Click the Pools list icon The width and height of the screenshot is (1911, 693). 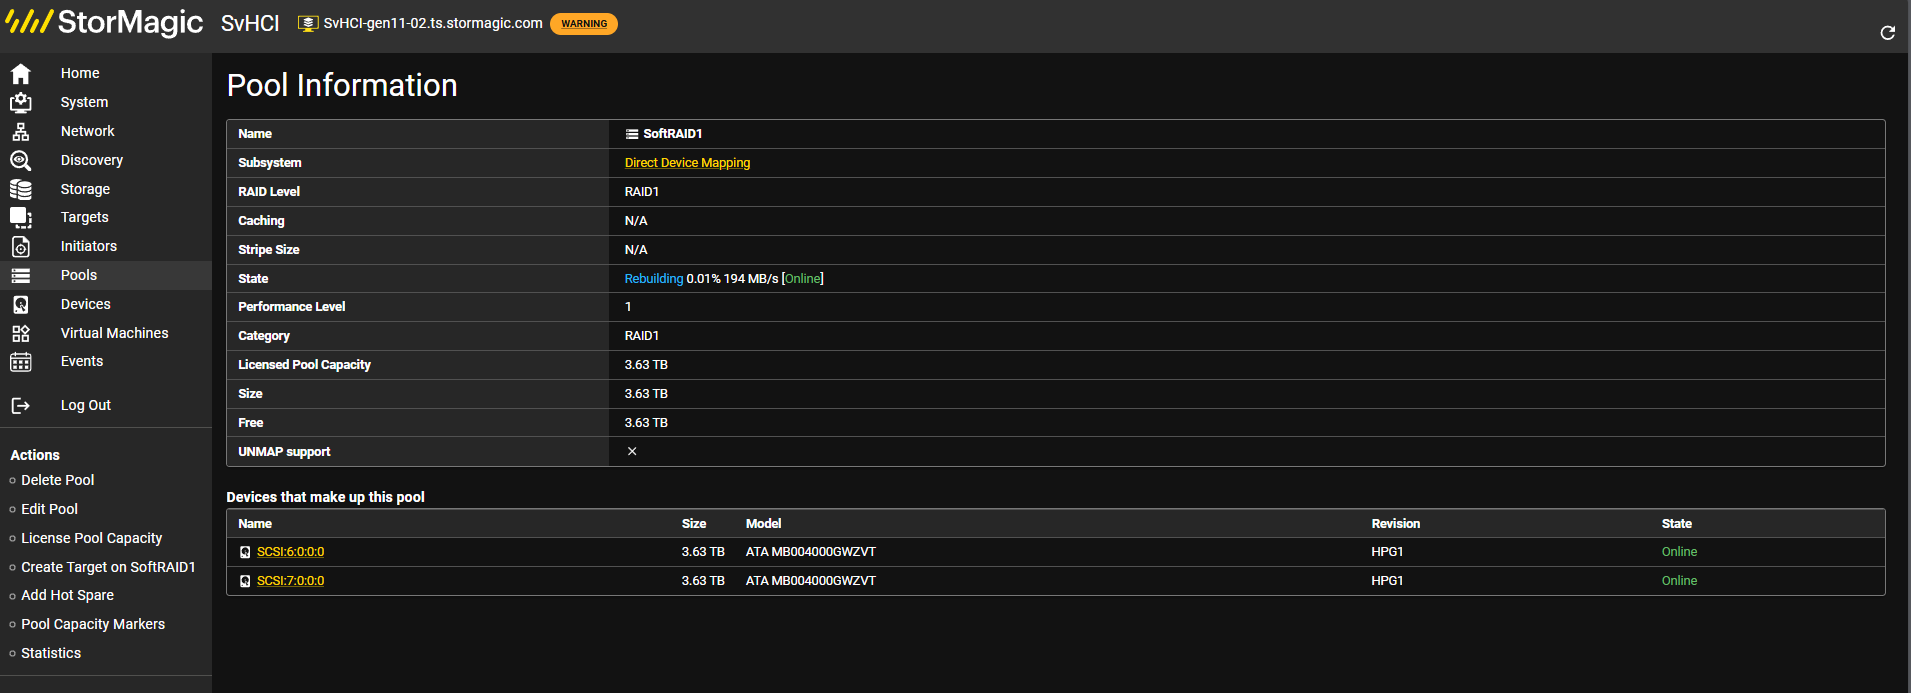[x=20, y=275]
